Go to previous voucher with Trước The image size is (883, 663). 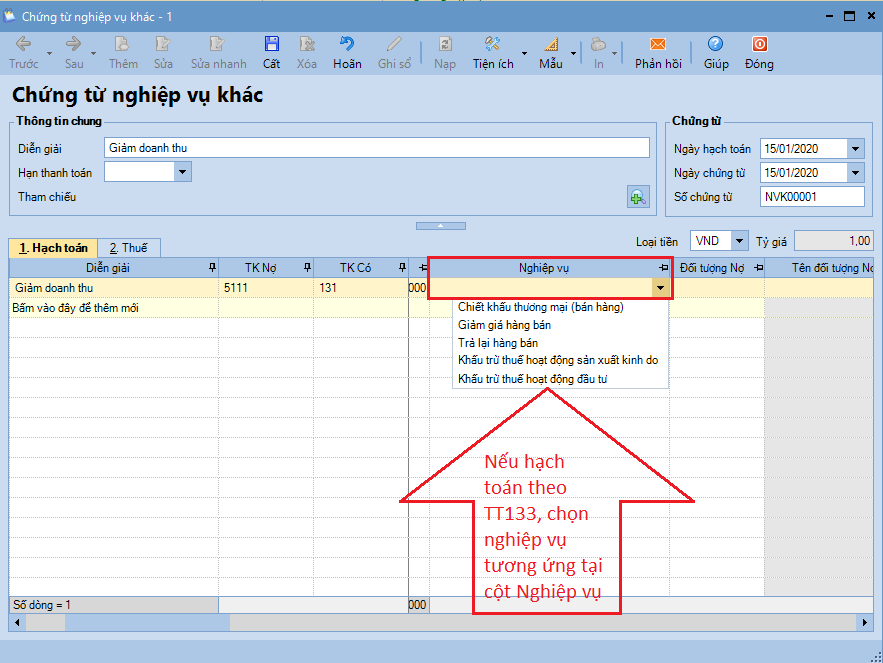(x=24, y=52)
